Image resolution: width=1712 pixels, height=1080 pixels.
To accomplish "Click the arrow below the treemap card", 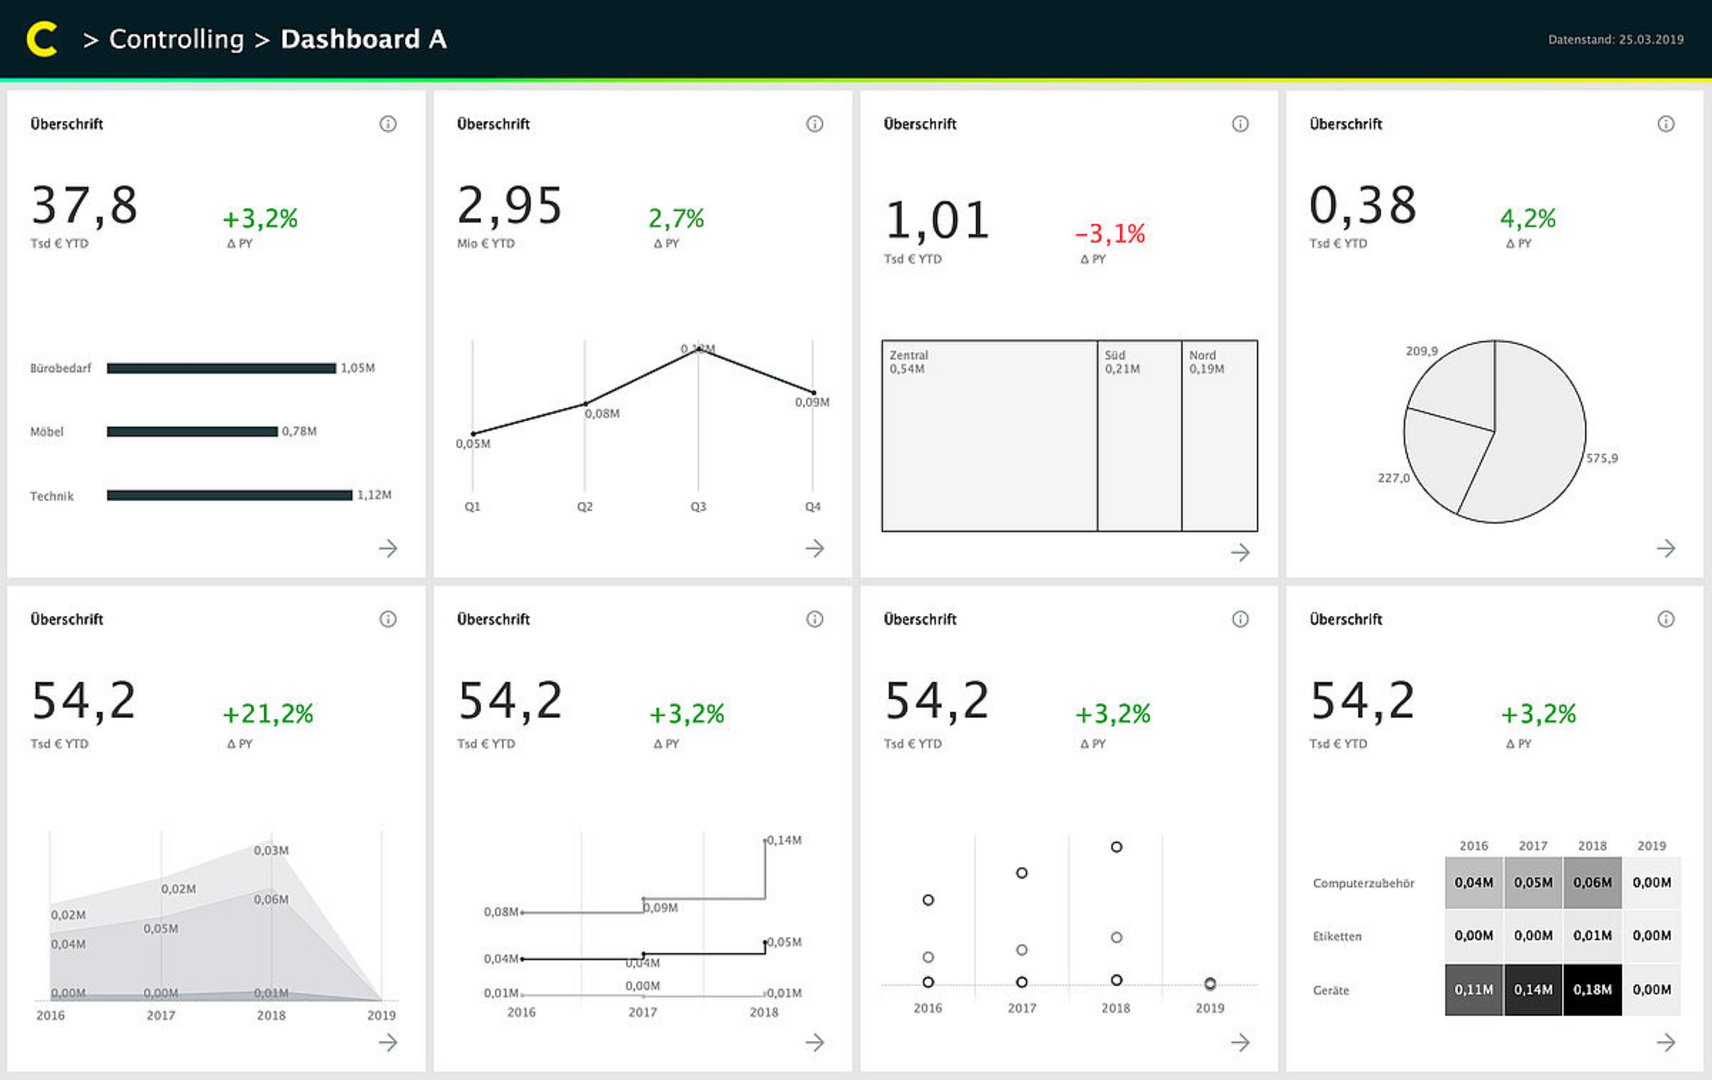I will [1240, 552].
